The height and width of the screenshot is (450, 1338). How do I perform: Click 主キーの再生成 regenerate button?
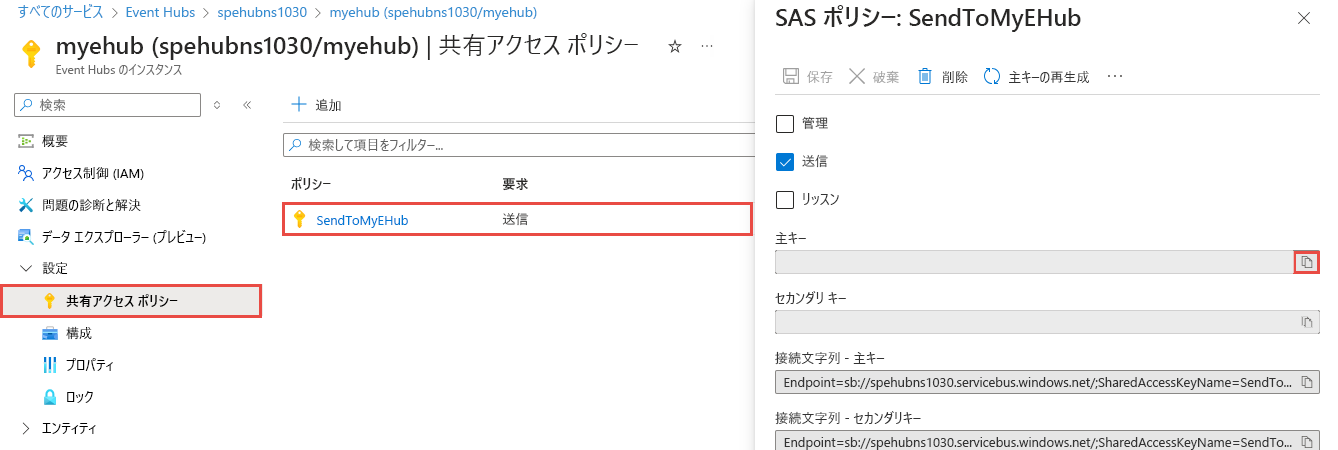pos(1036,77)
